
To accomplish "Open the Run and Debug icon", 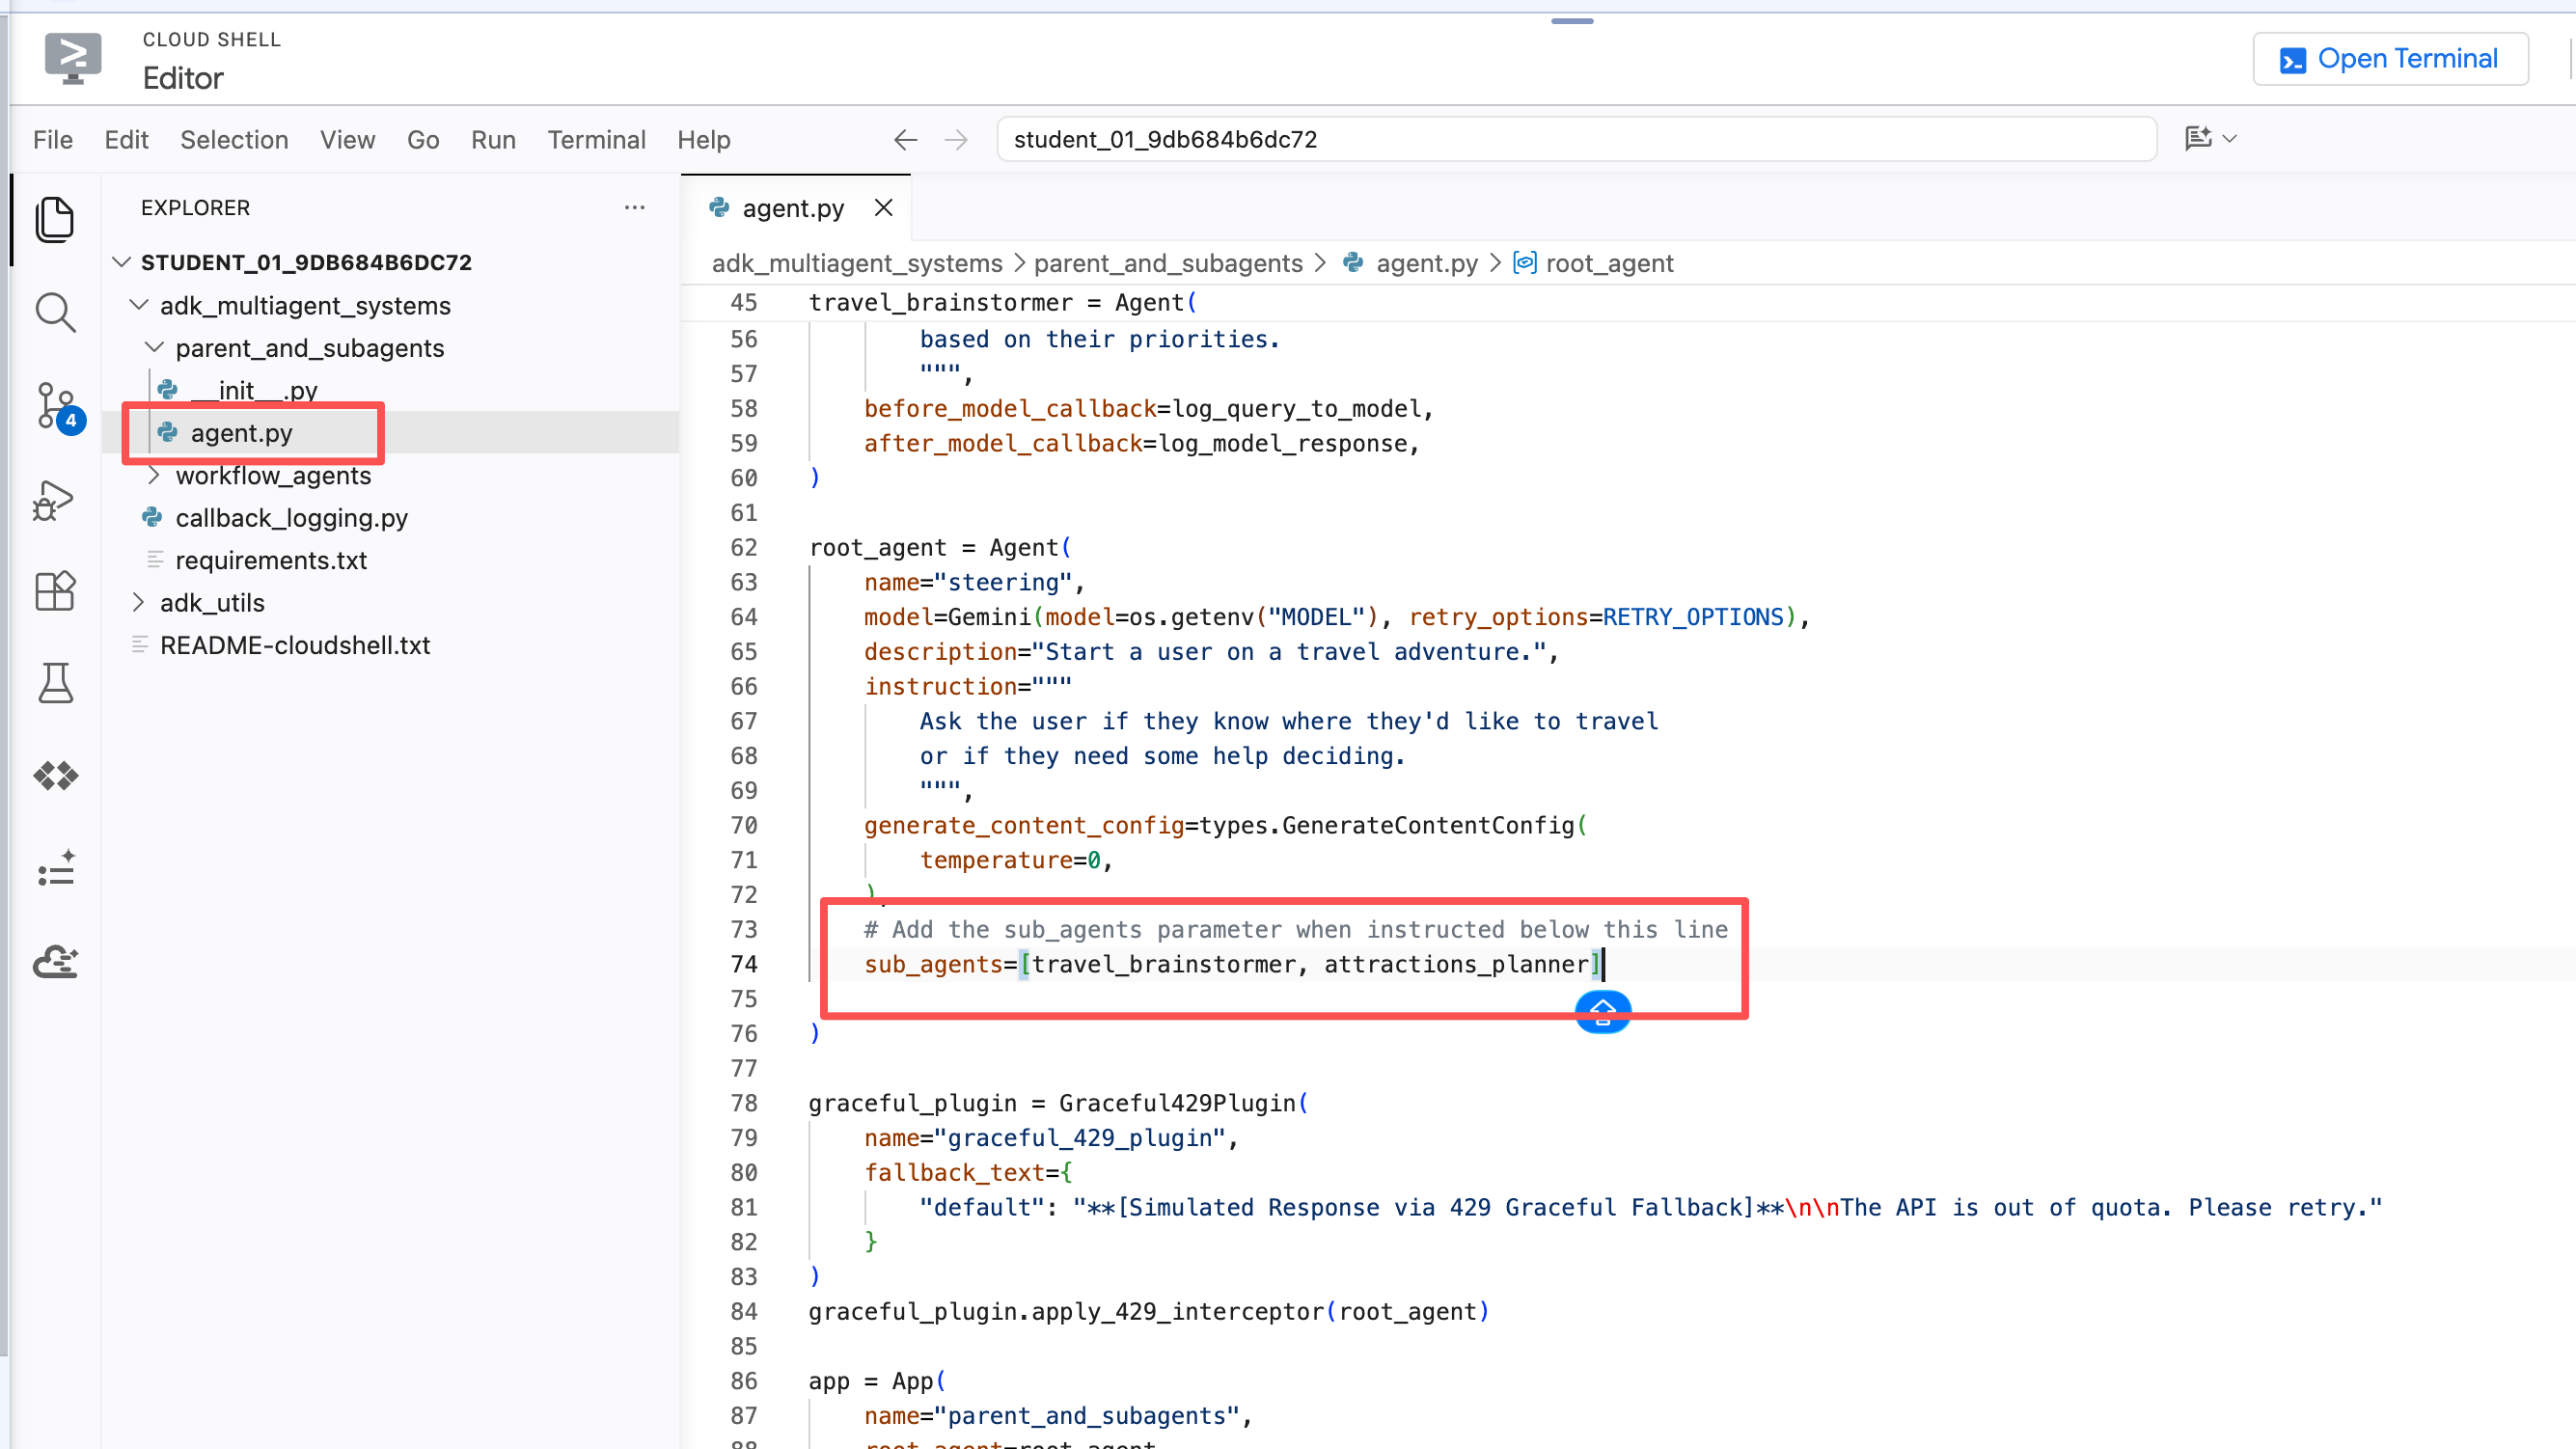I will pos(55,499).
